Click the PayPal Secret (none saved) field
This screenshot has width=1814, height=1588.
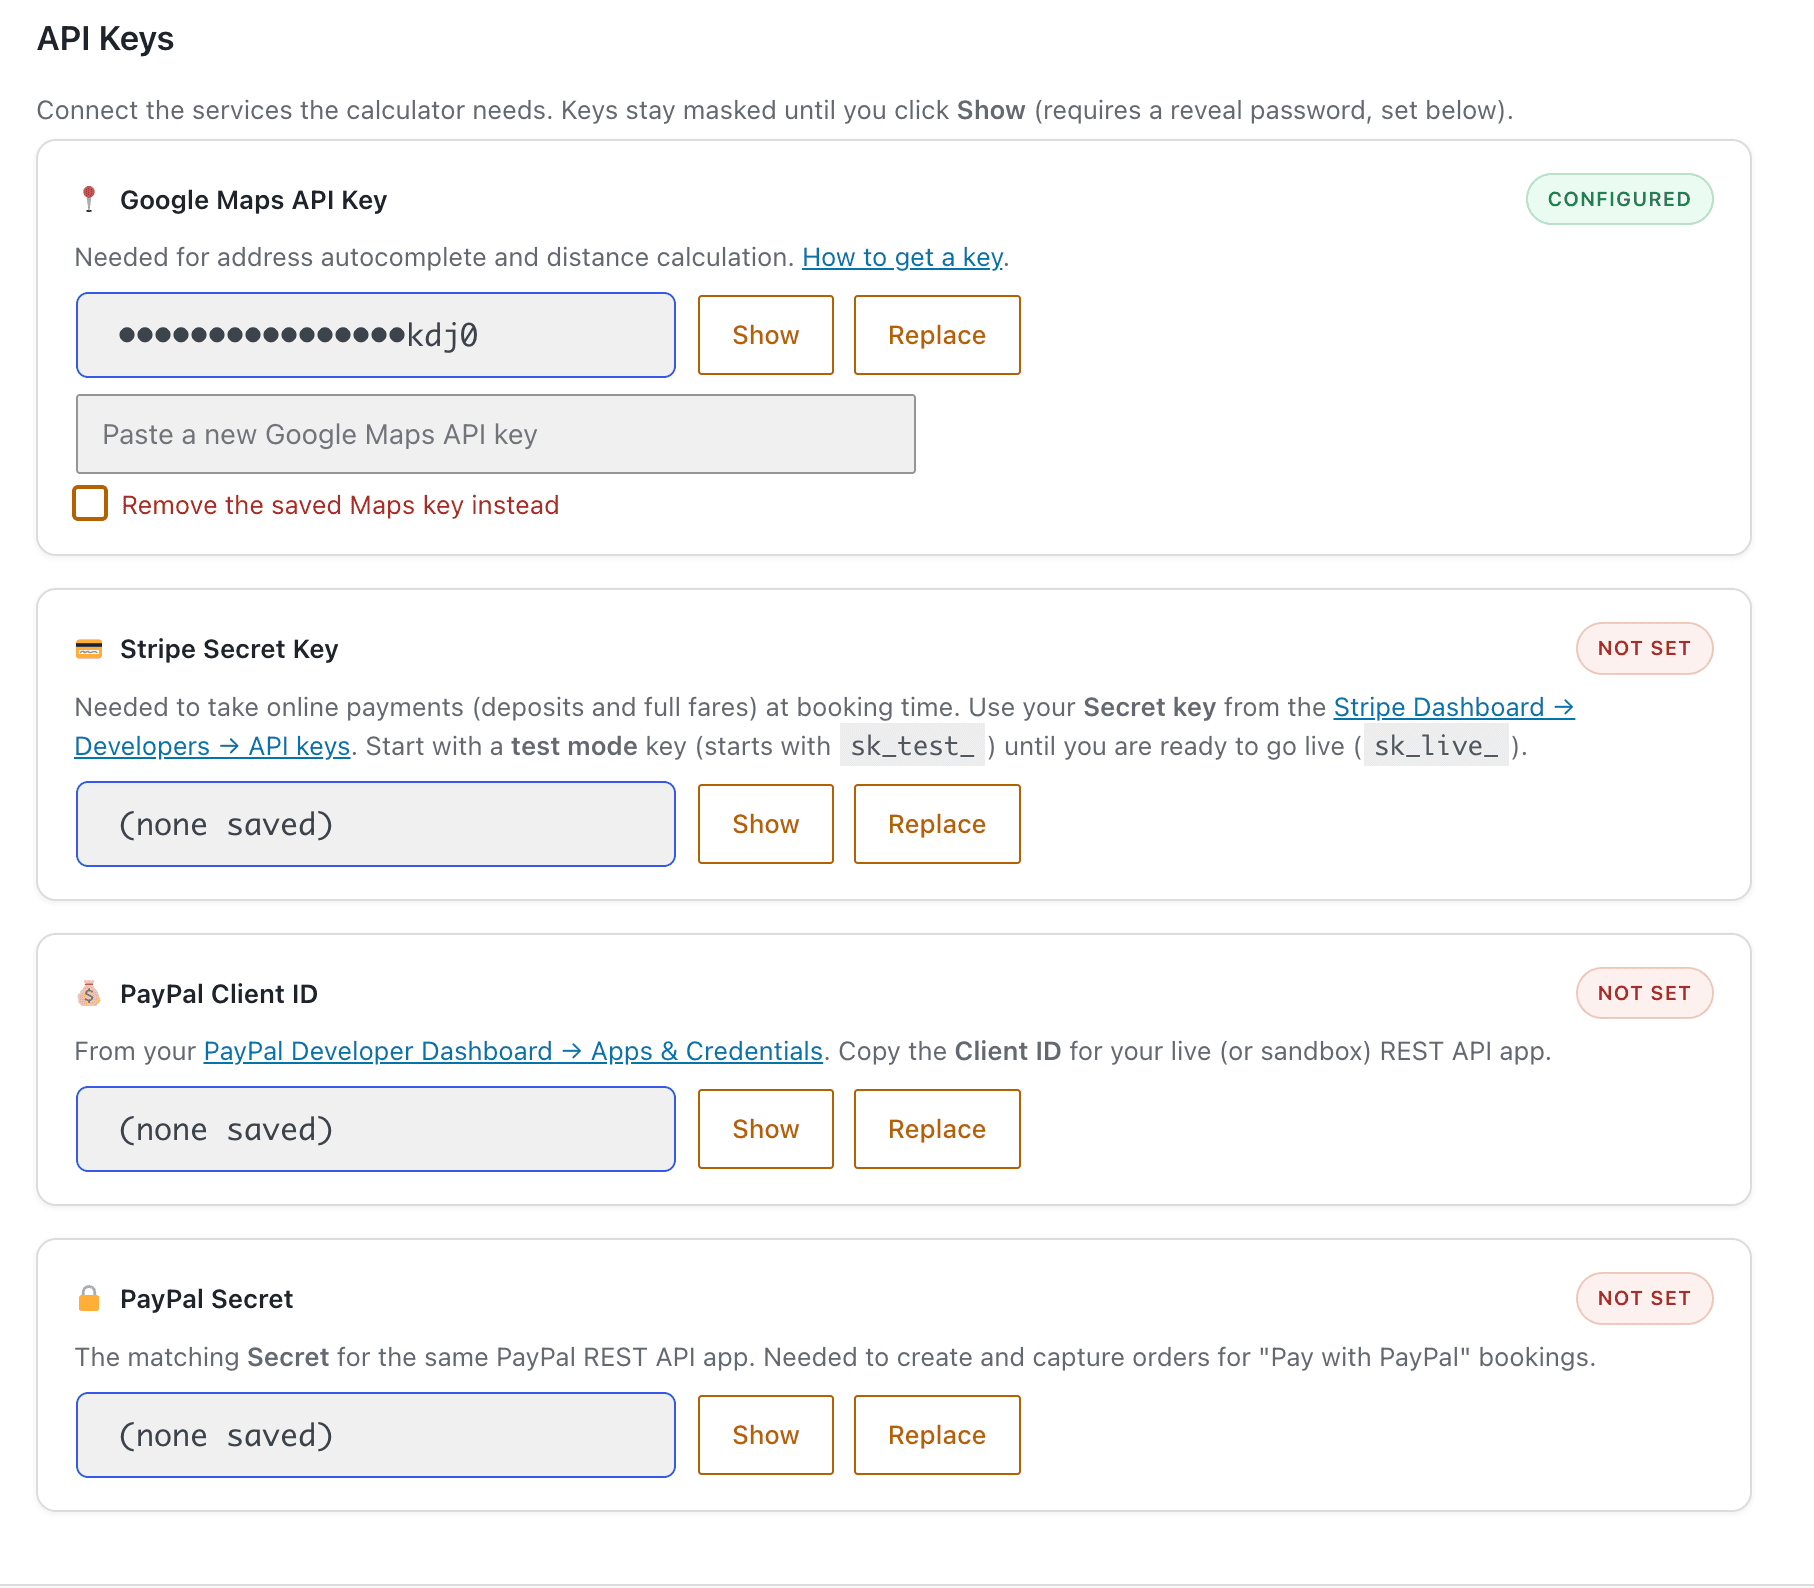tap(376, 1435)
